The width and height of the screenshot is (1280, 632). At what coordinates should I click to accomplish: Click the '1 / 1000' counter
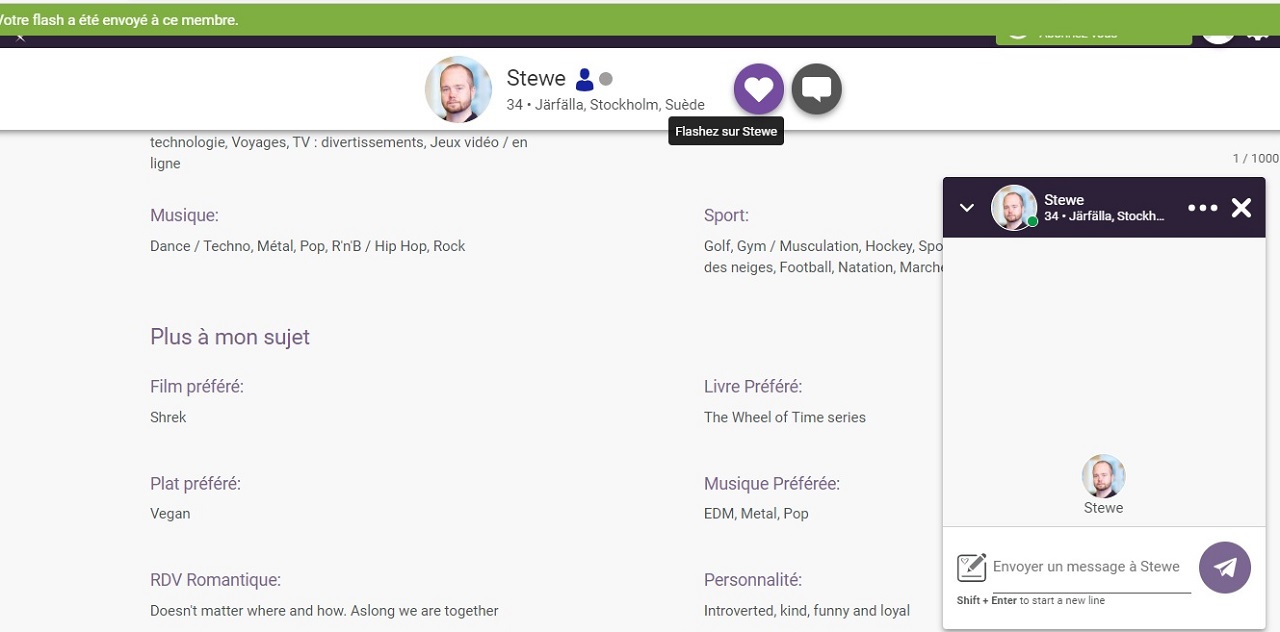coord(1255,158)
